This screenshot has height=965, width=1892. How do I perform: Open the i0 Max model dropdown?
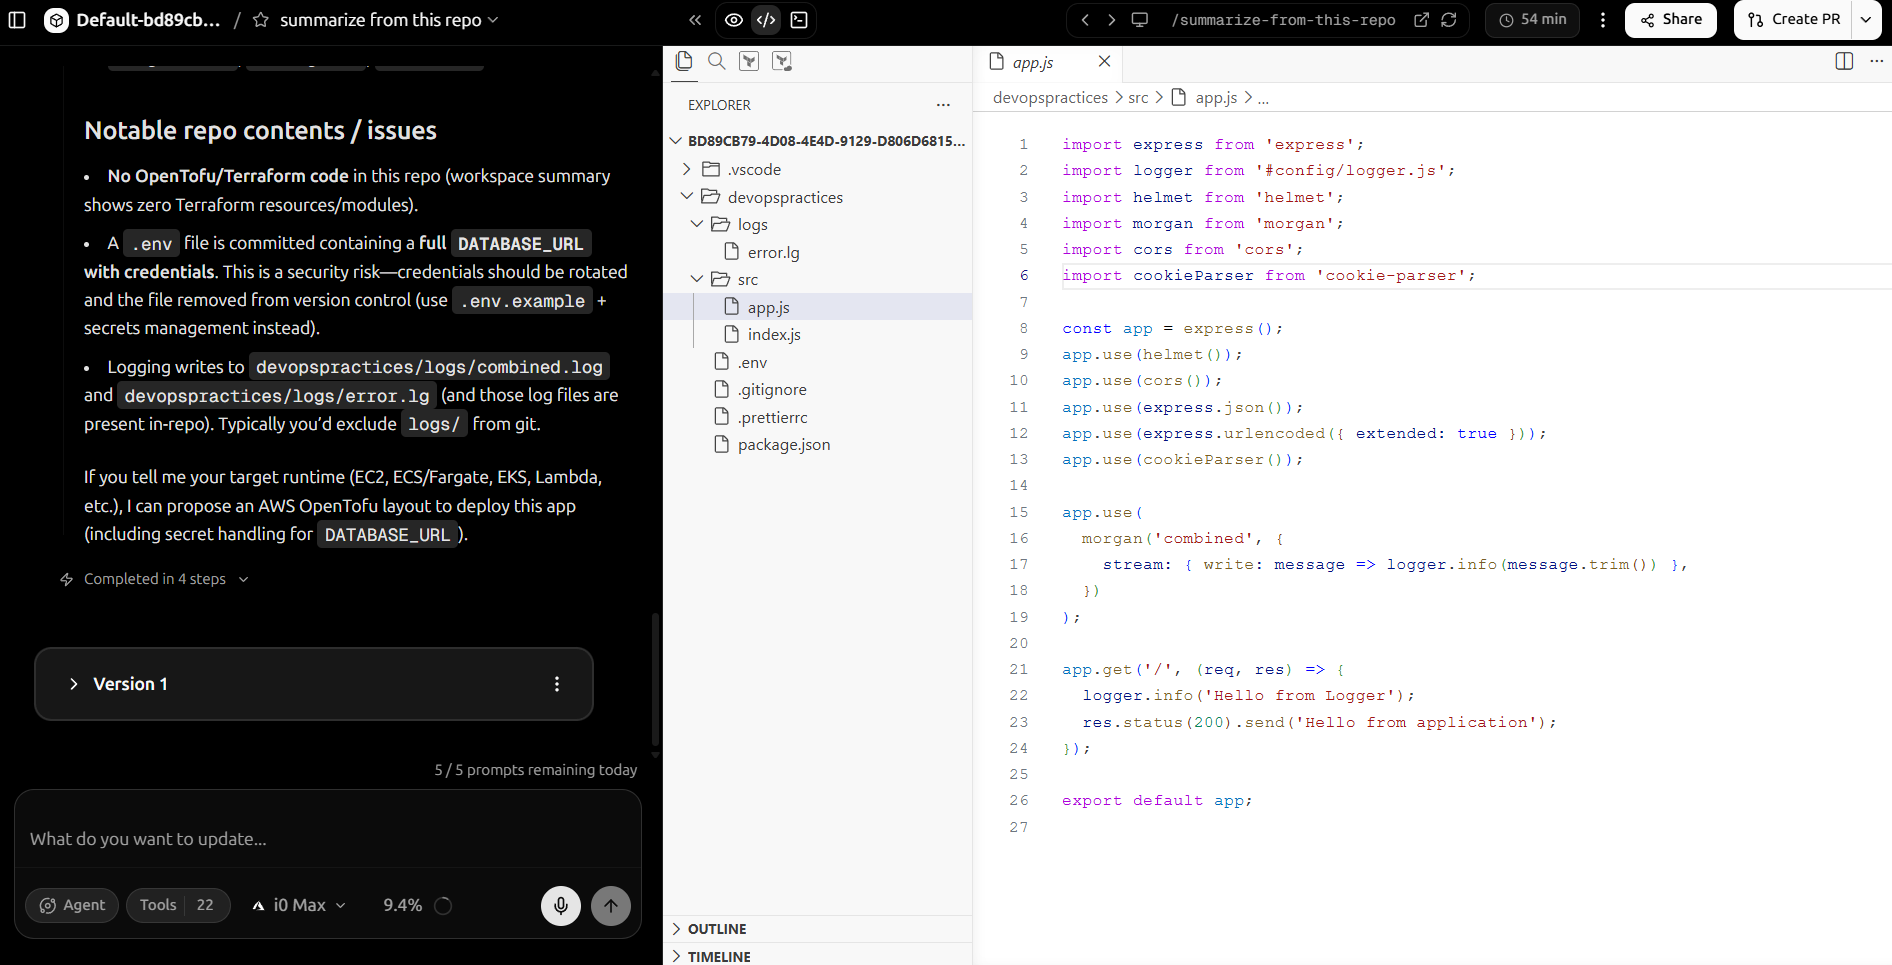click(x=299, y=905)
